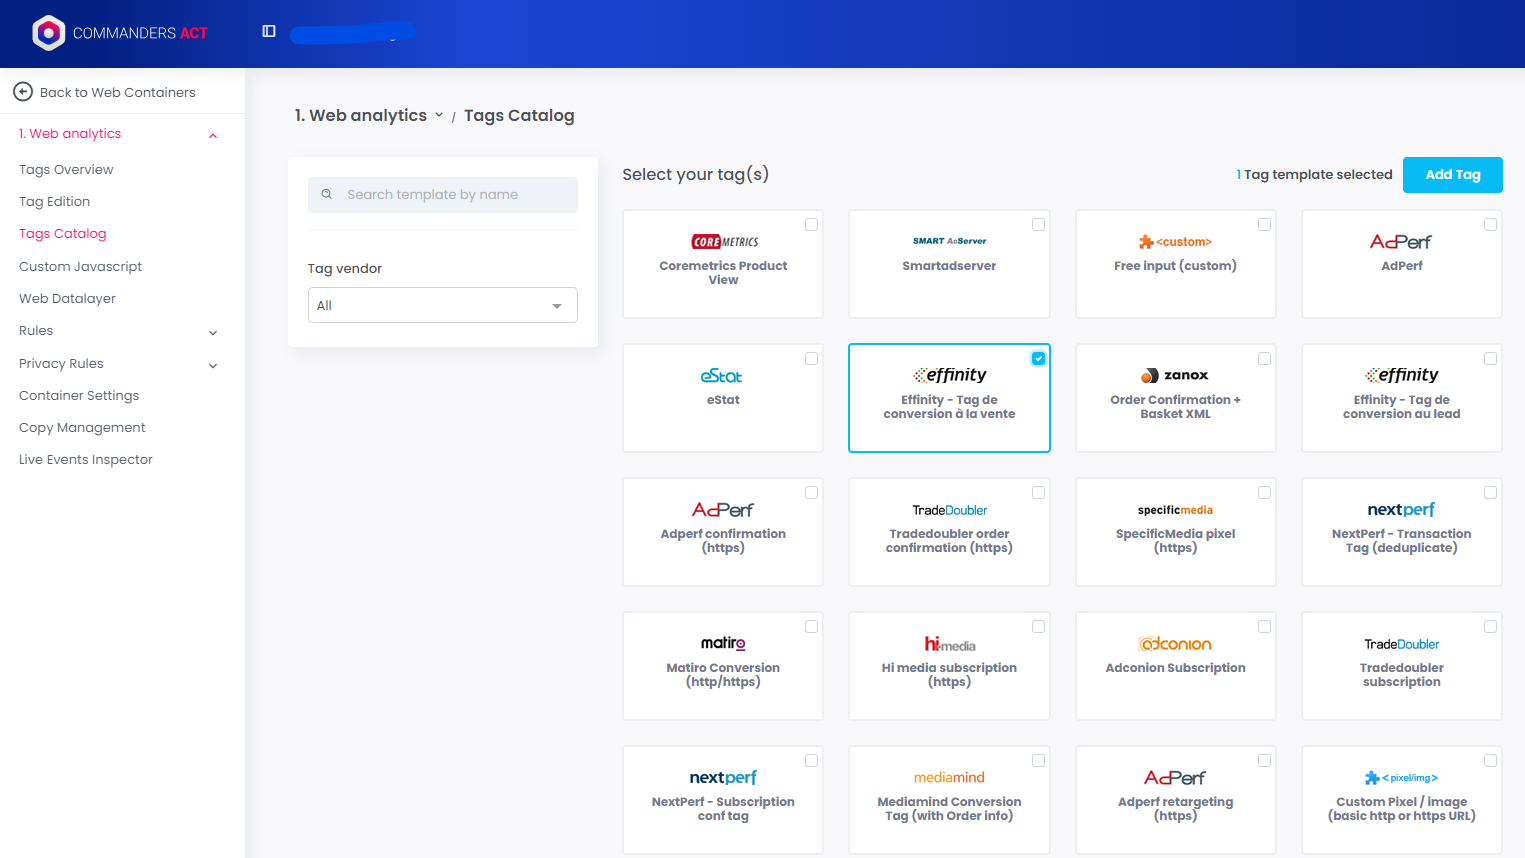Click the Commanders Act logo icon

(48, 33)
